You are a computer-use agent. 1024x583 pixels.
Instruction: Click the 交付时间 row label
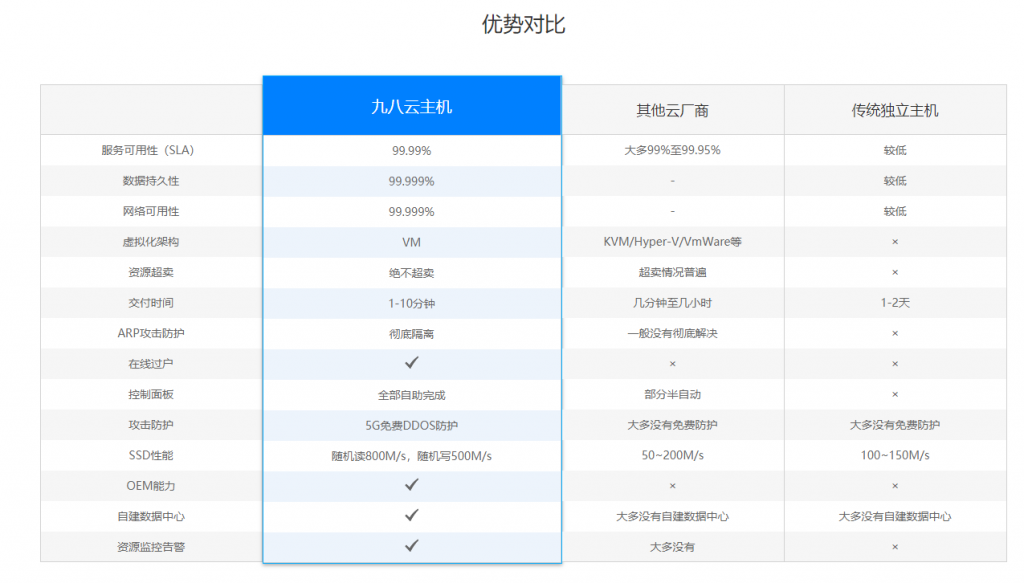[x=151, y=303]
